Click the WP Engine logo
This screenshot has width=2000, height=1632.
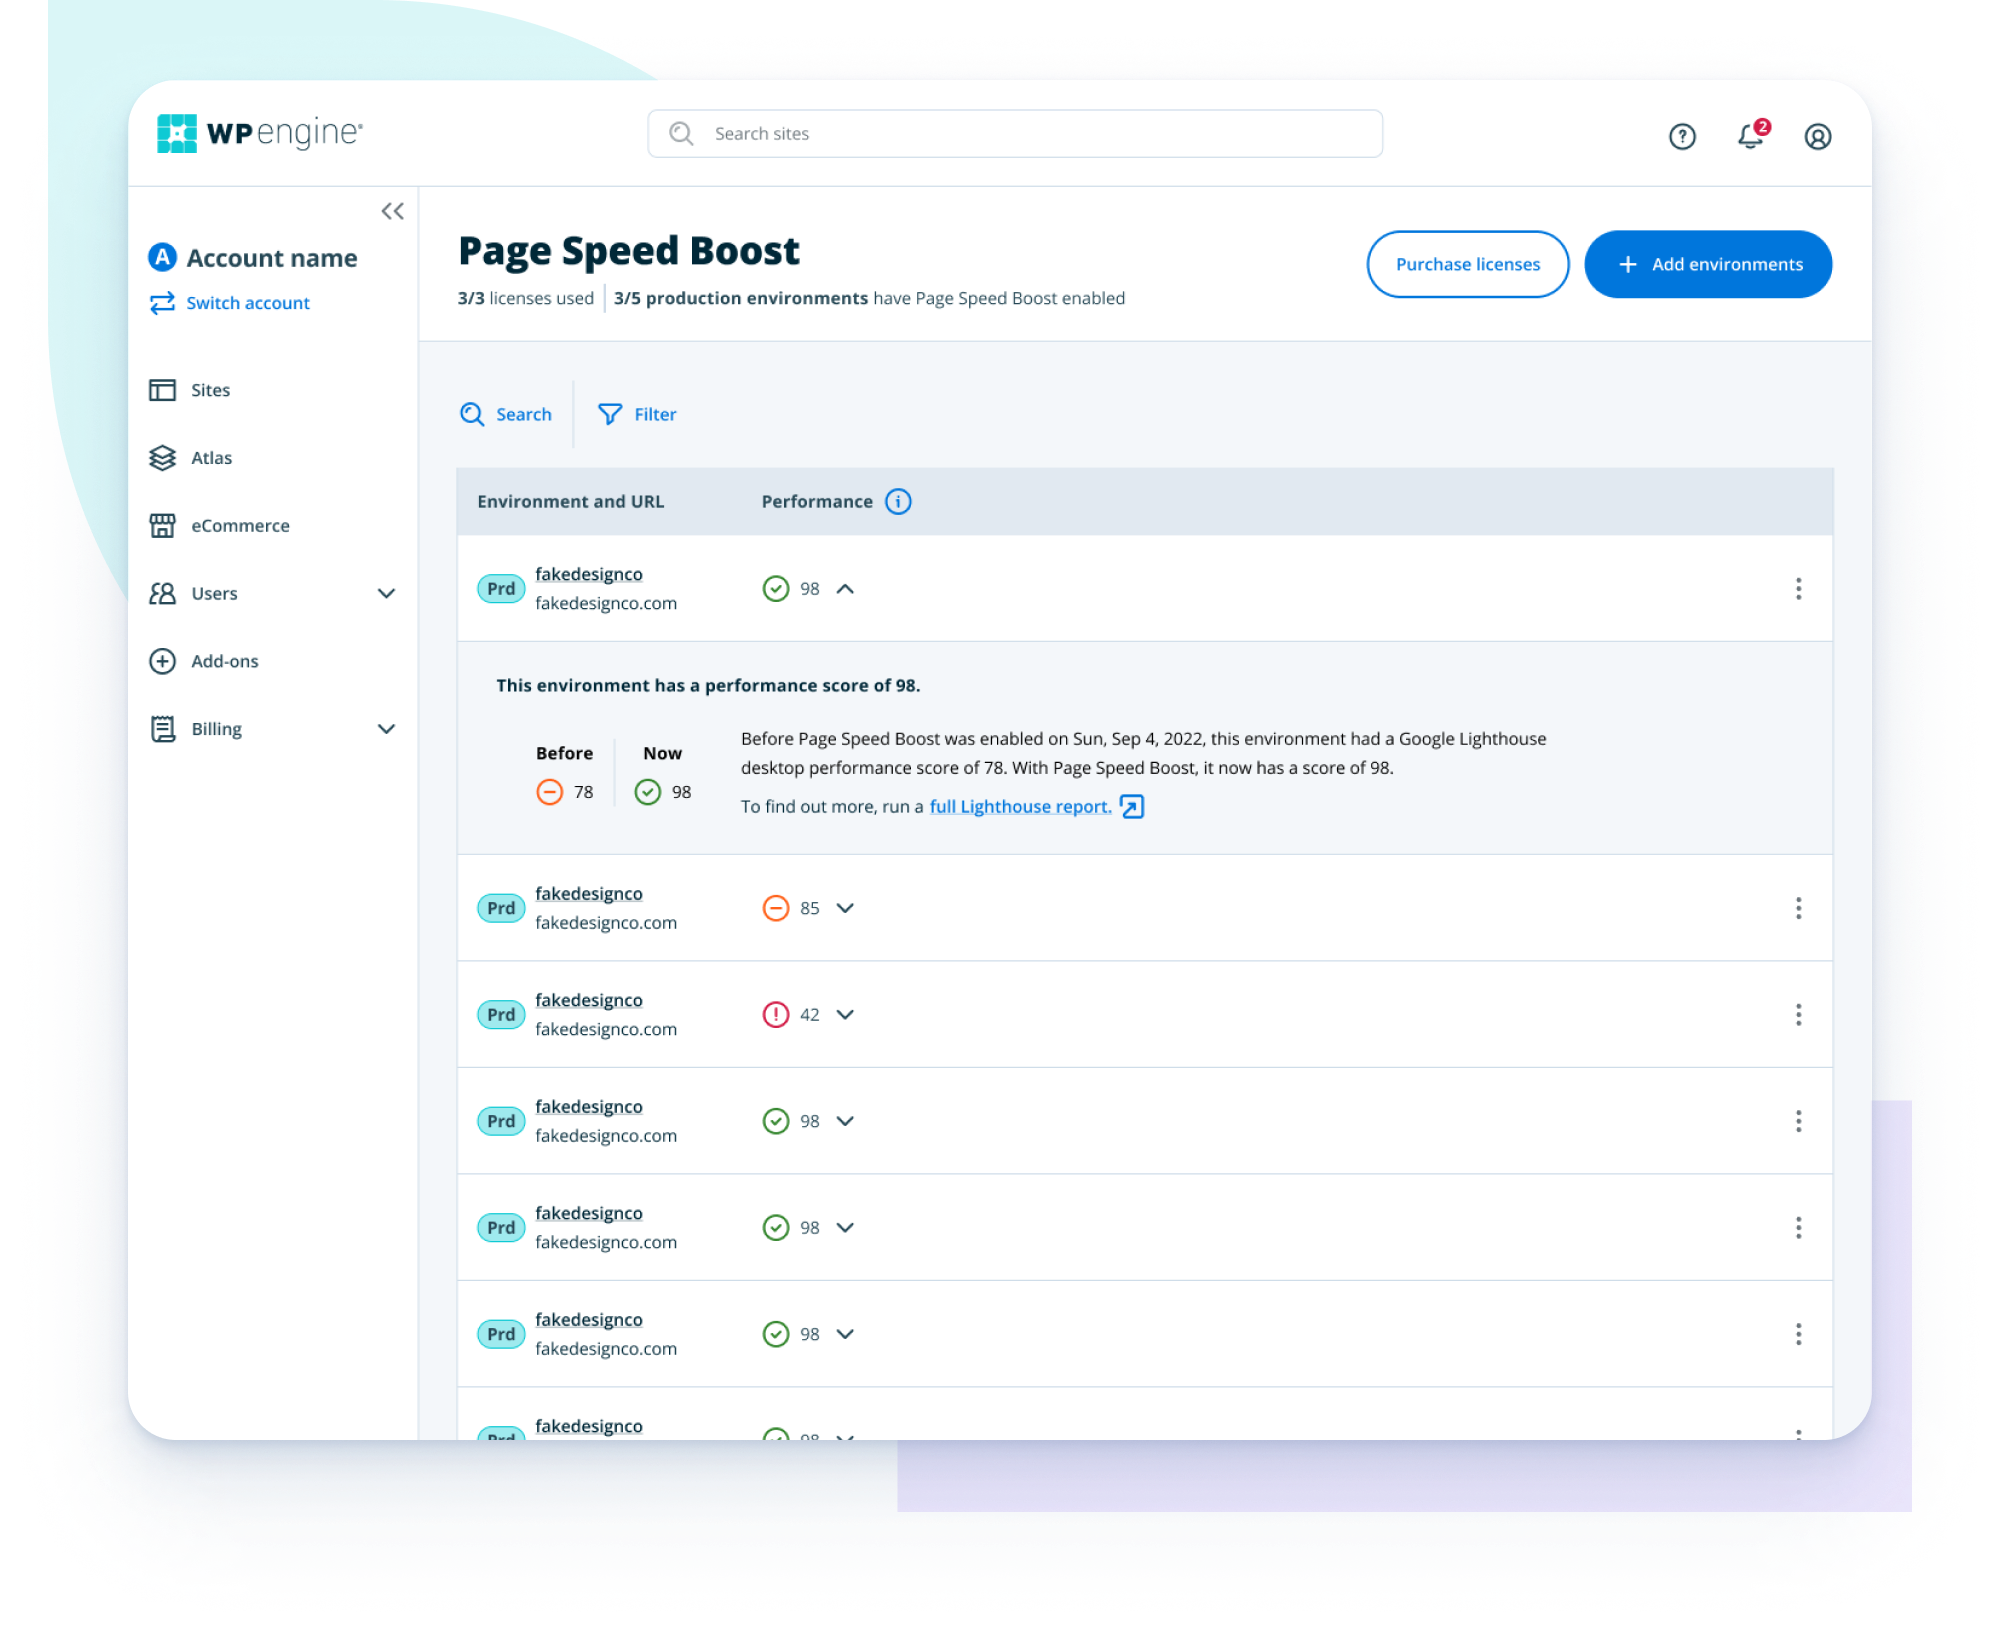[x=260, y=133]
